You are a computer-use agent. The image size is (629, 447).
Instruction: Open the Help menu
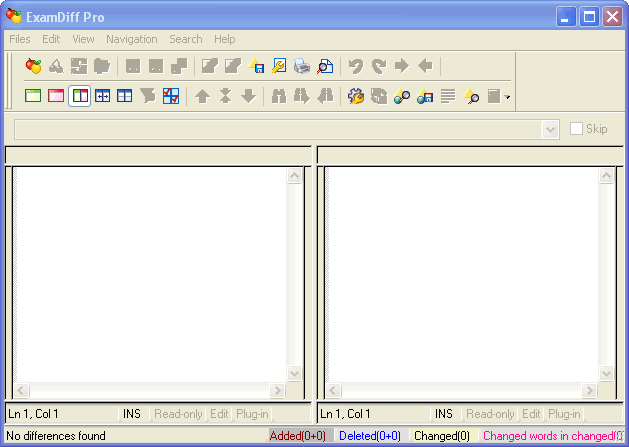click(225, 39)
